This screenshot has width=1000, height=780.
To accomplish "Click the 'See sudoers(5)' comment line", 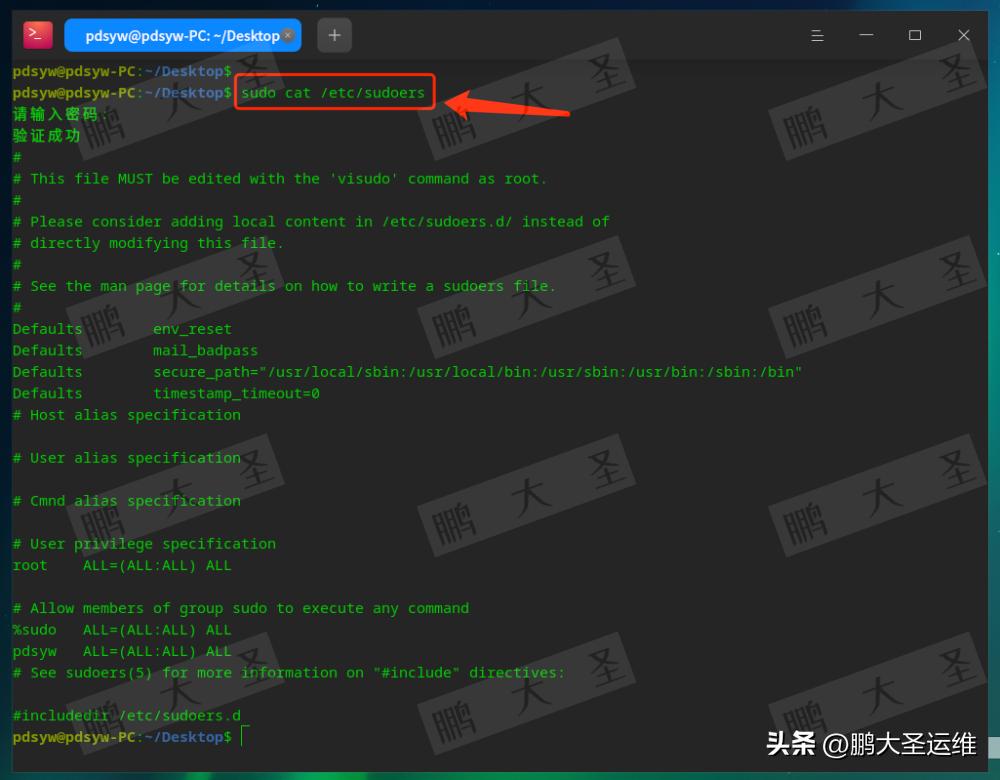I will coord(288,673).
